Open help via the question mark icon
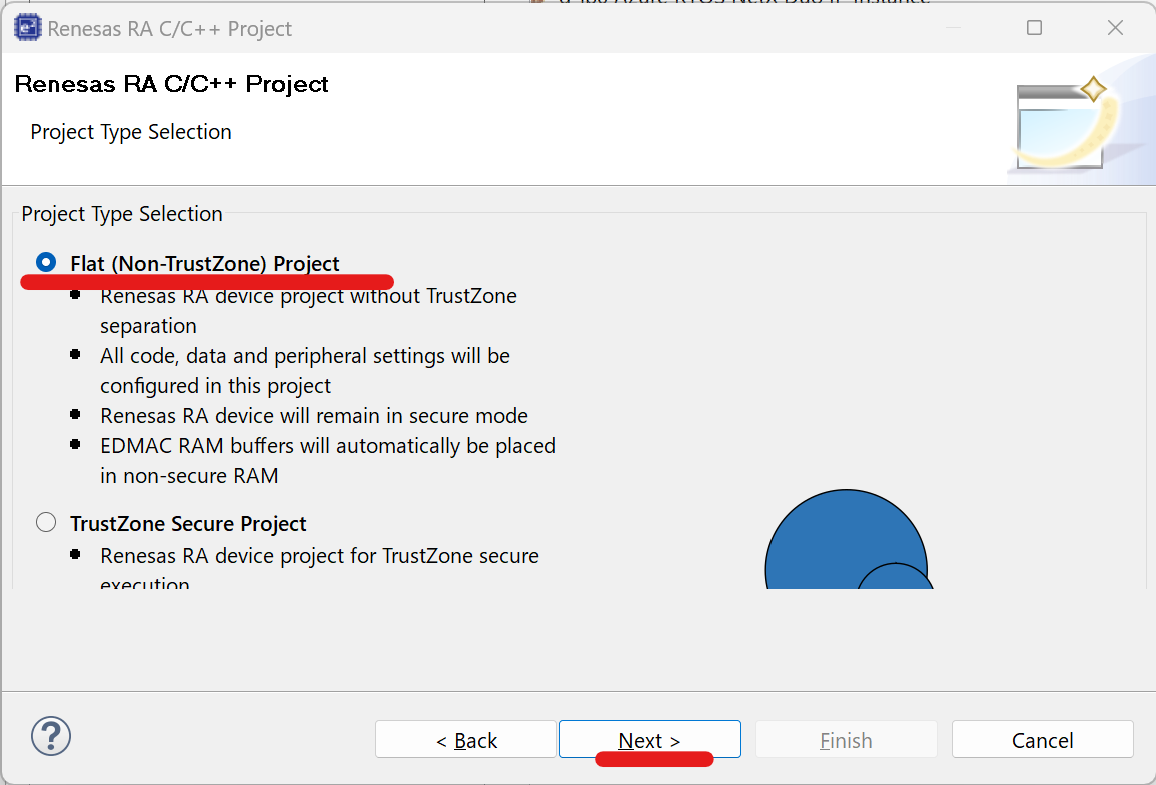 51,736
